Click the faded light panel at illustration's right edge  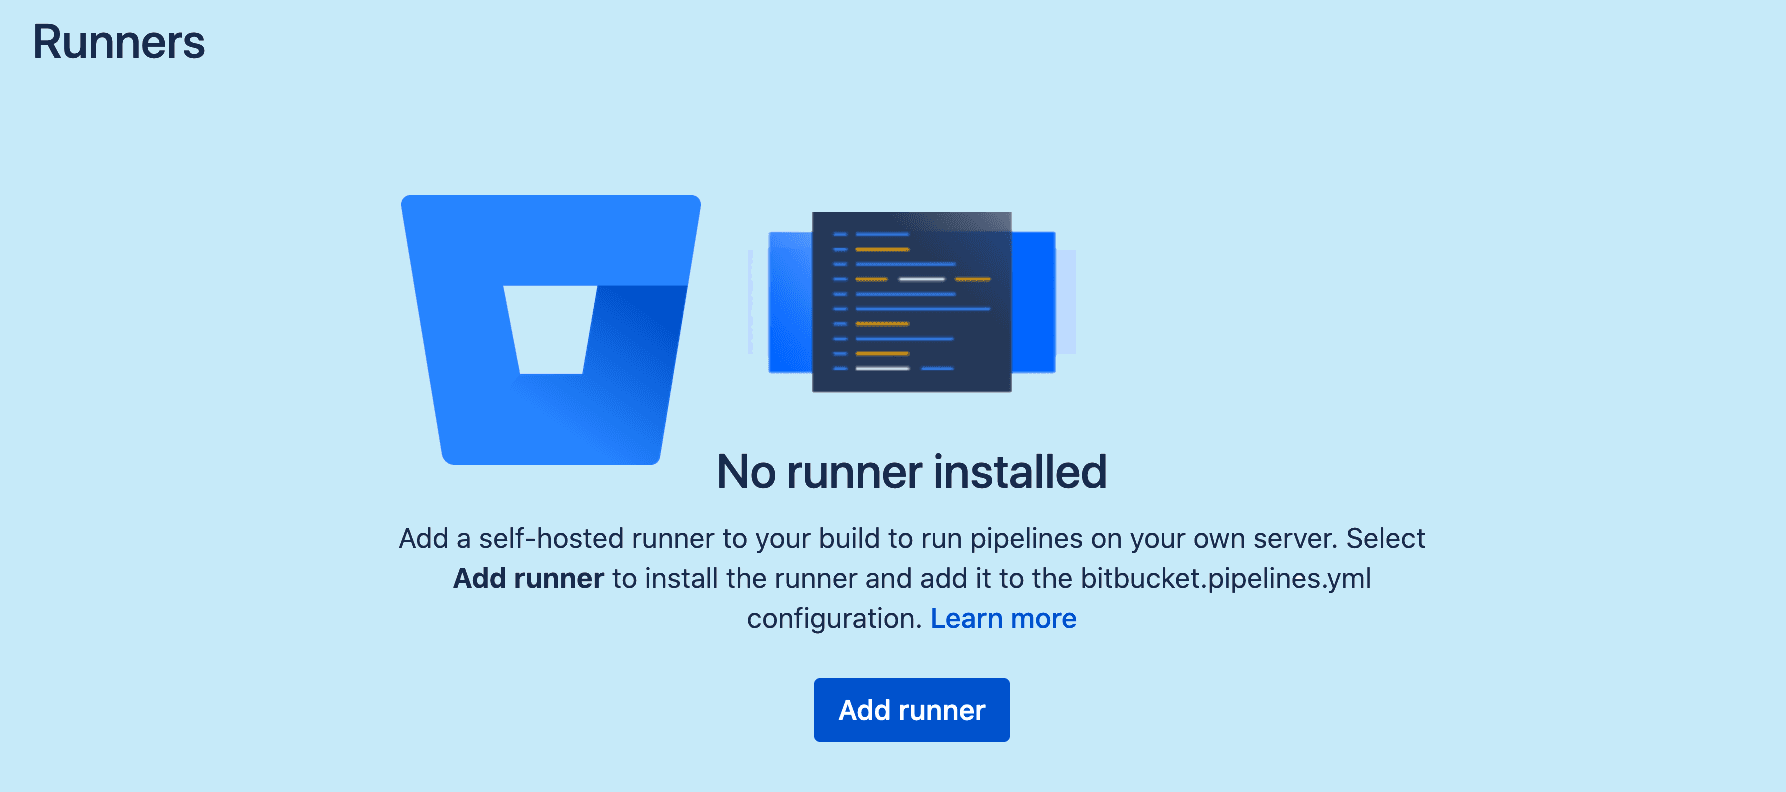[1066, 301]
